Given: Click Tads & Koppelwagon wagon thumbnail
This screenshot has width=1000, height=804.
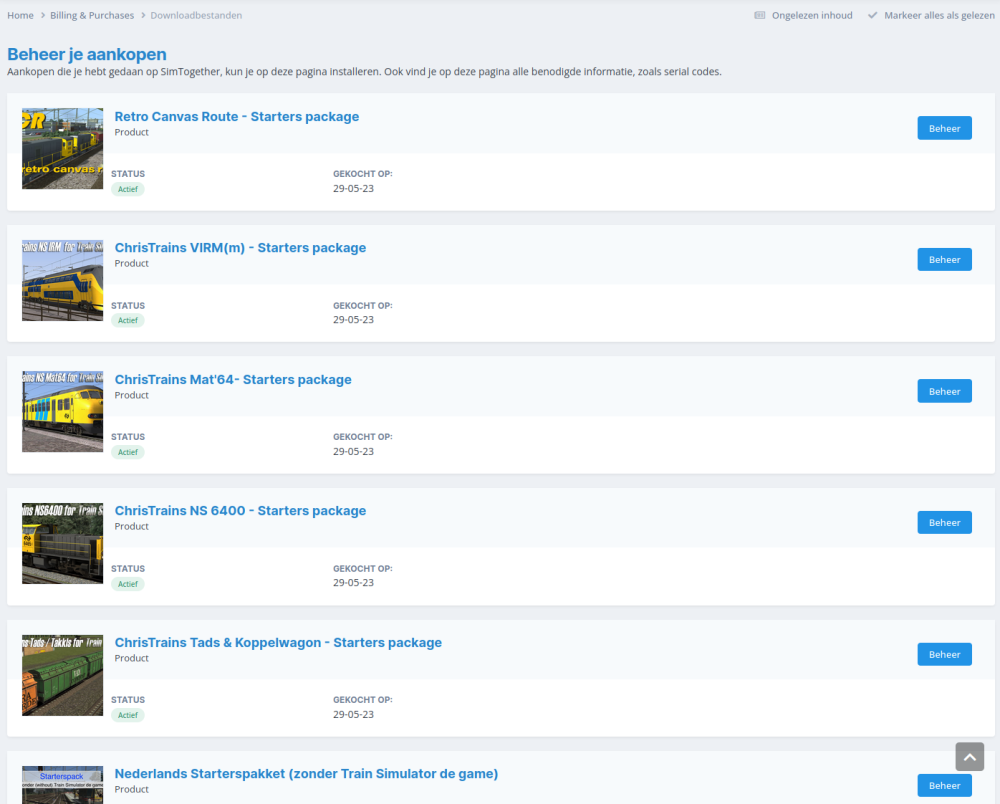Looking at the screenshot, I should click(x=62, y=674).
